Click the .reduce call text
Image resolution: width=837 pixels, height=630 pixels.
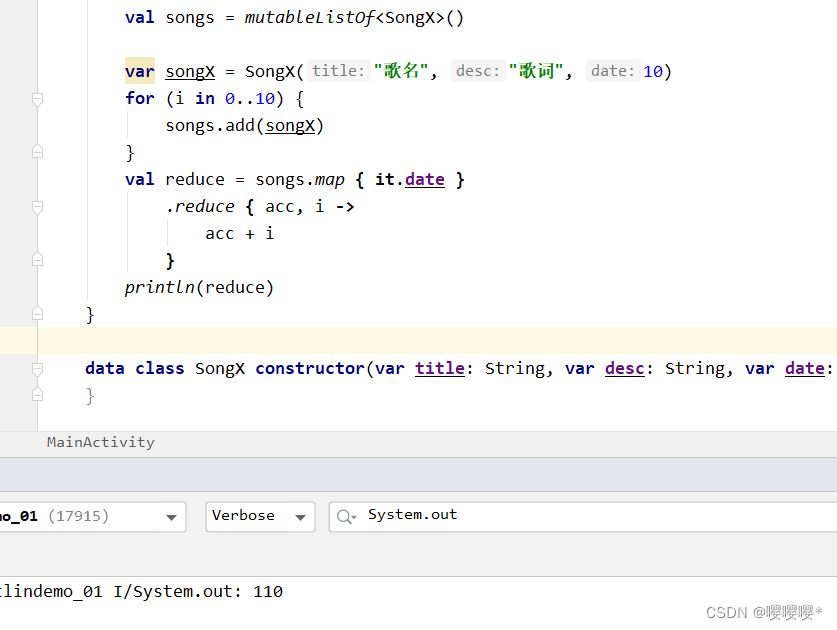point(200,207)
